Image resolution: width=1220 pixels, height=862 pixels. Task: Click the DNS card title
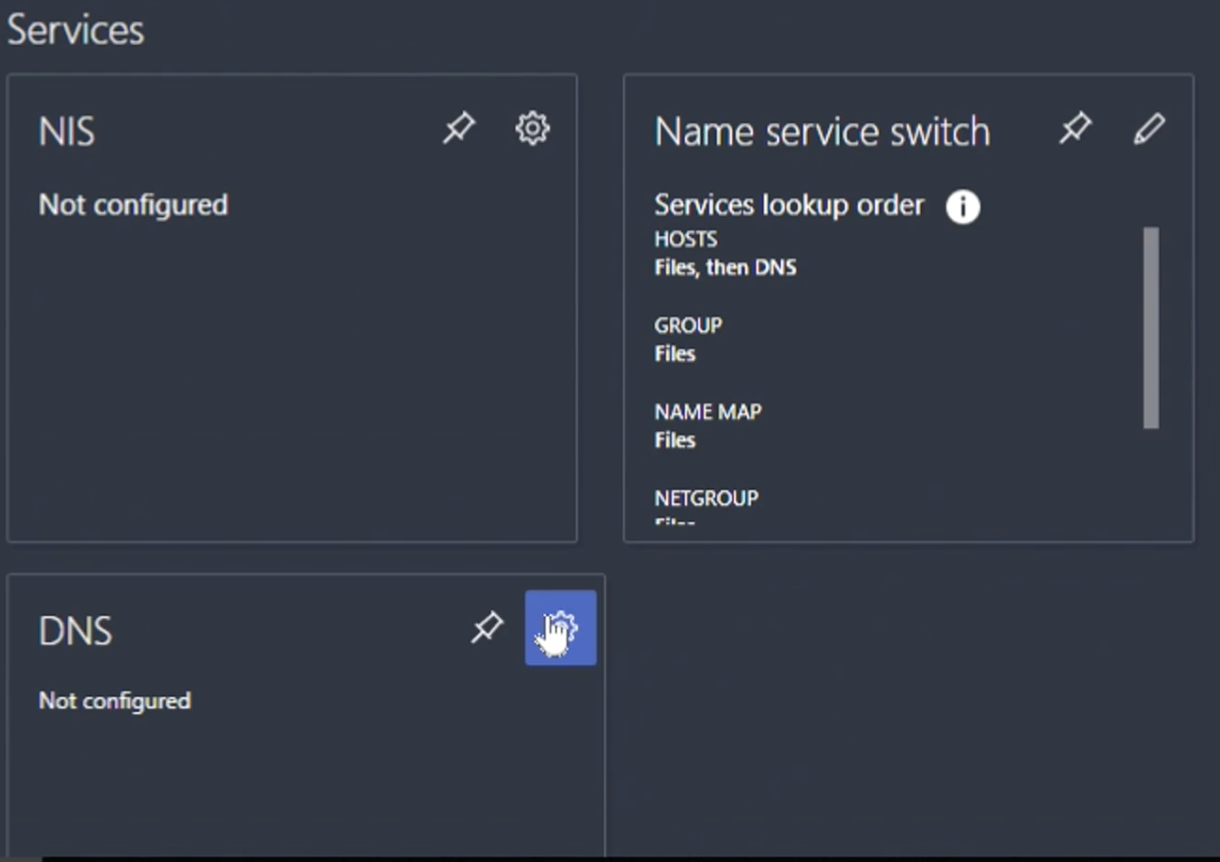coord(75,632)
